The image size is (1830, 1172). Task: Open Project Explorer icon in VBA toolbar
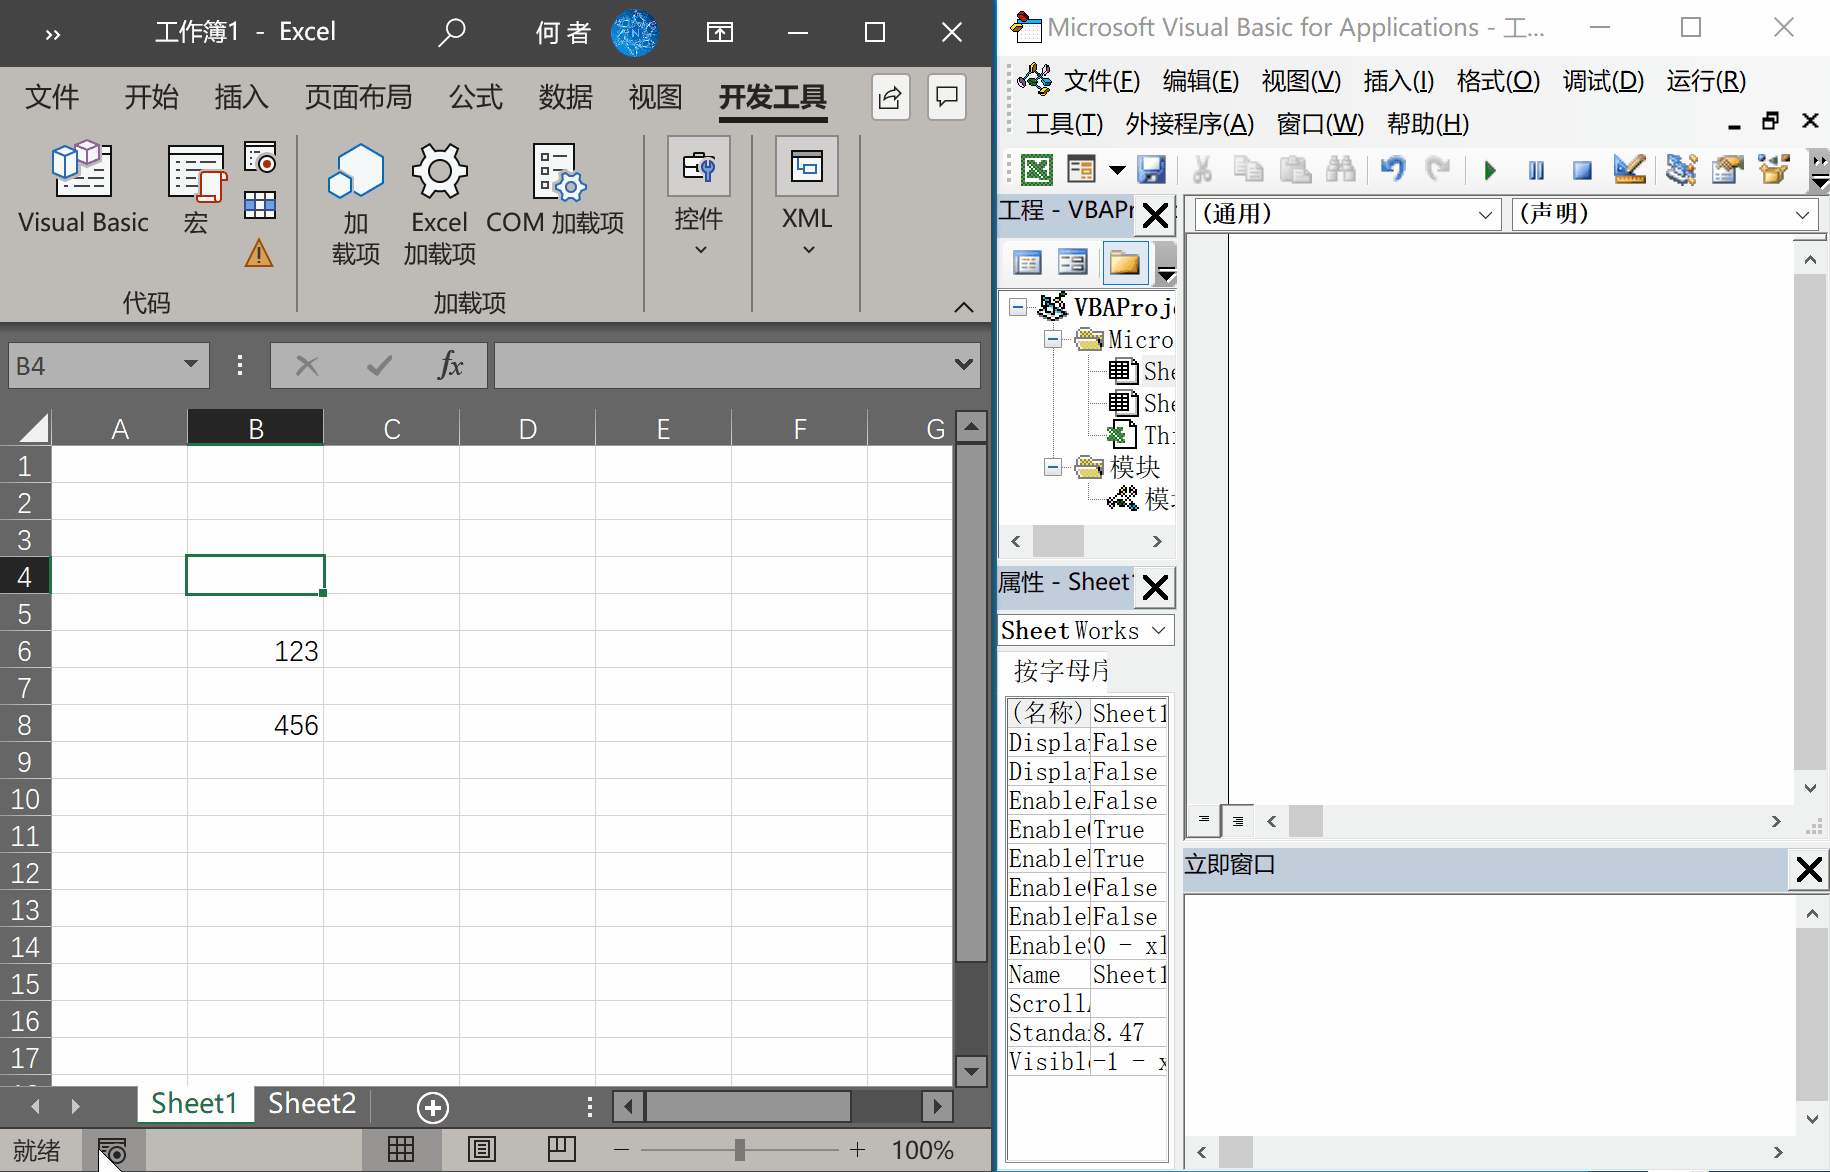coord(1681,170)
